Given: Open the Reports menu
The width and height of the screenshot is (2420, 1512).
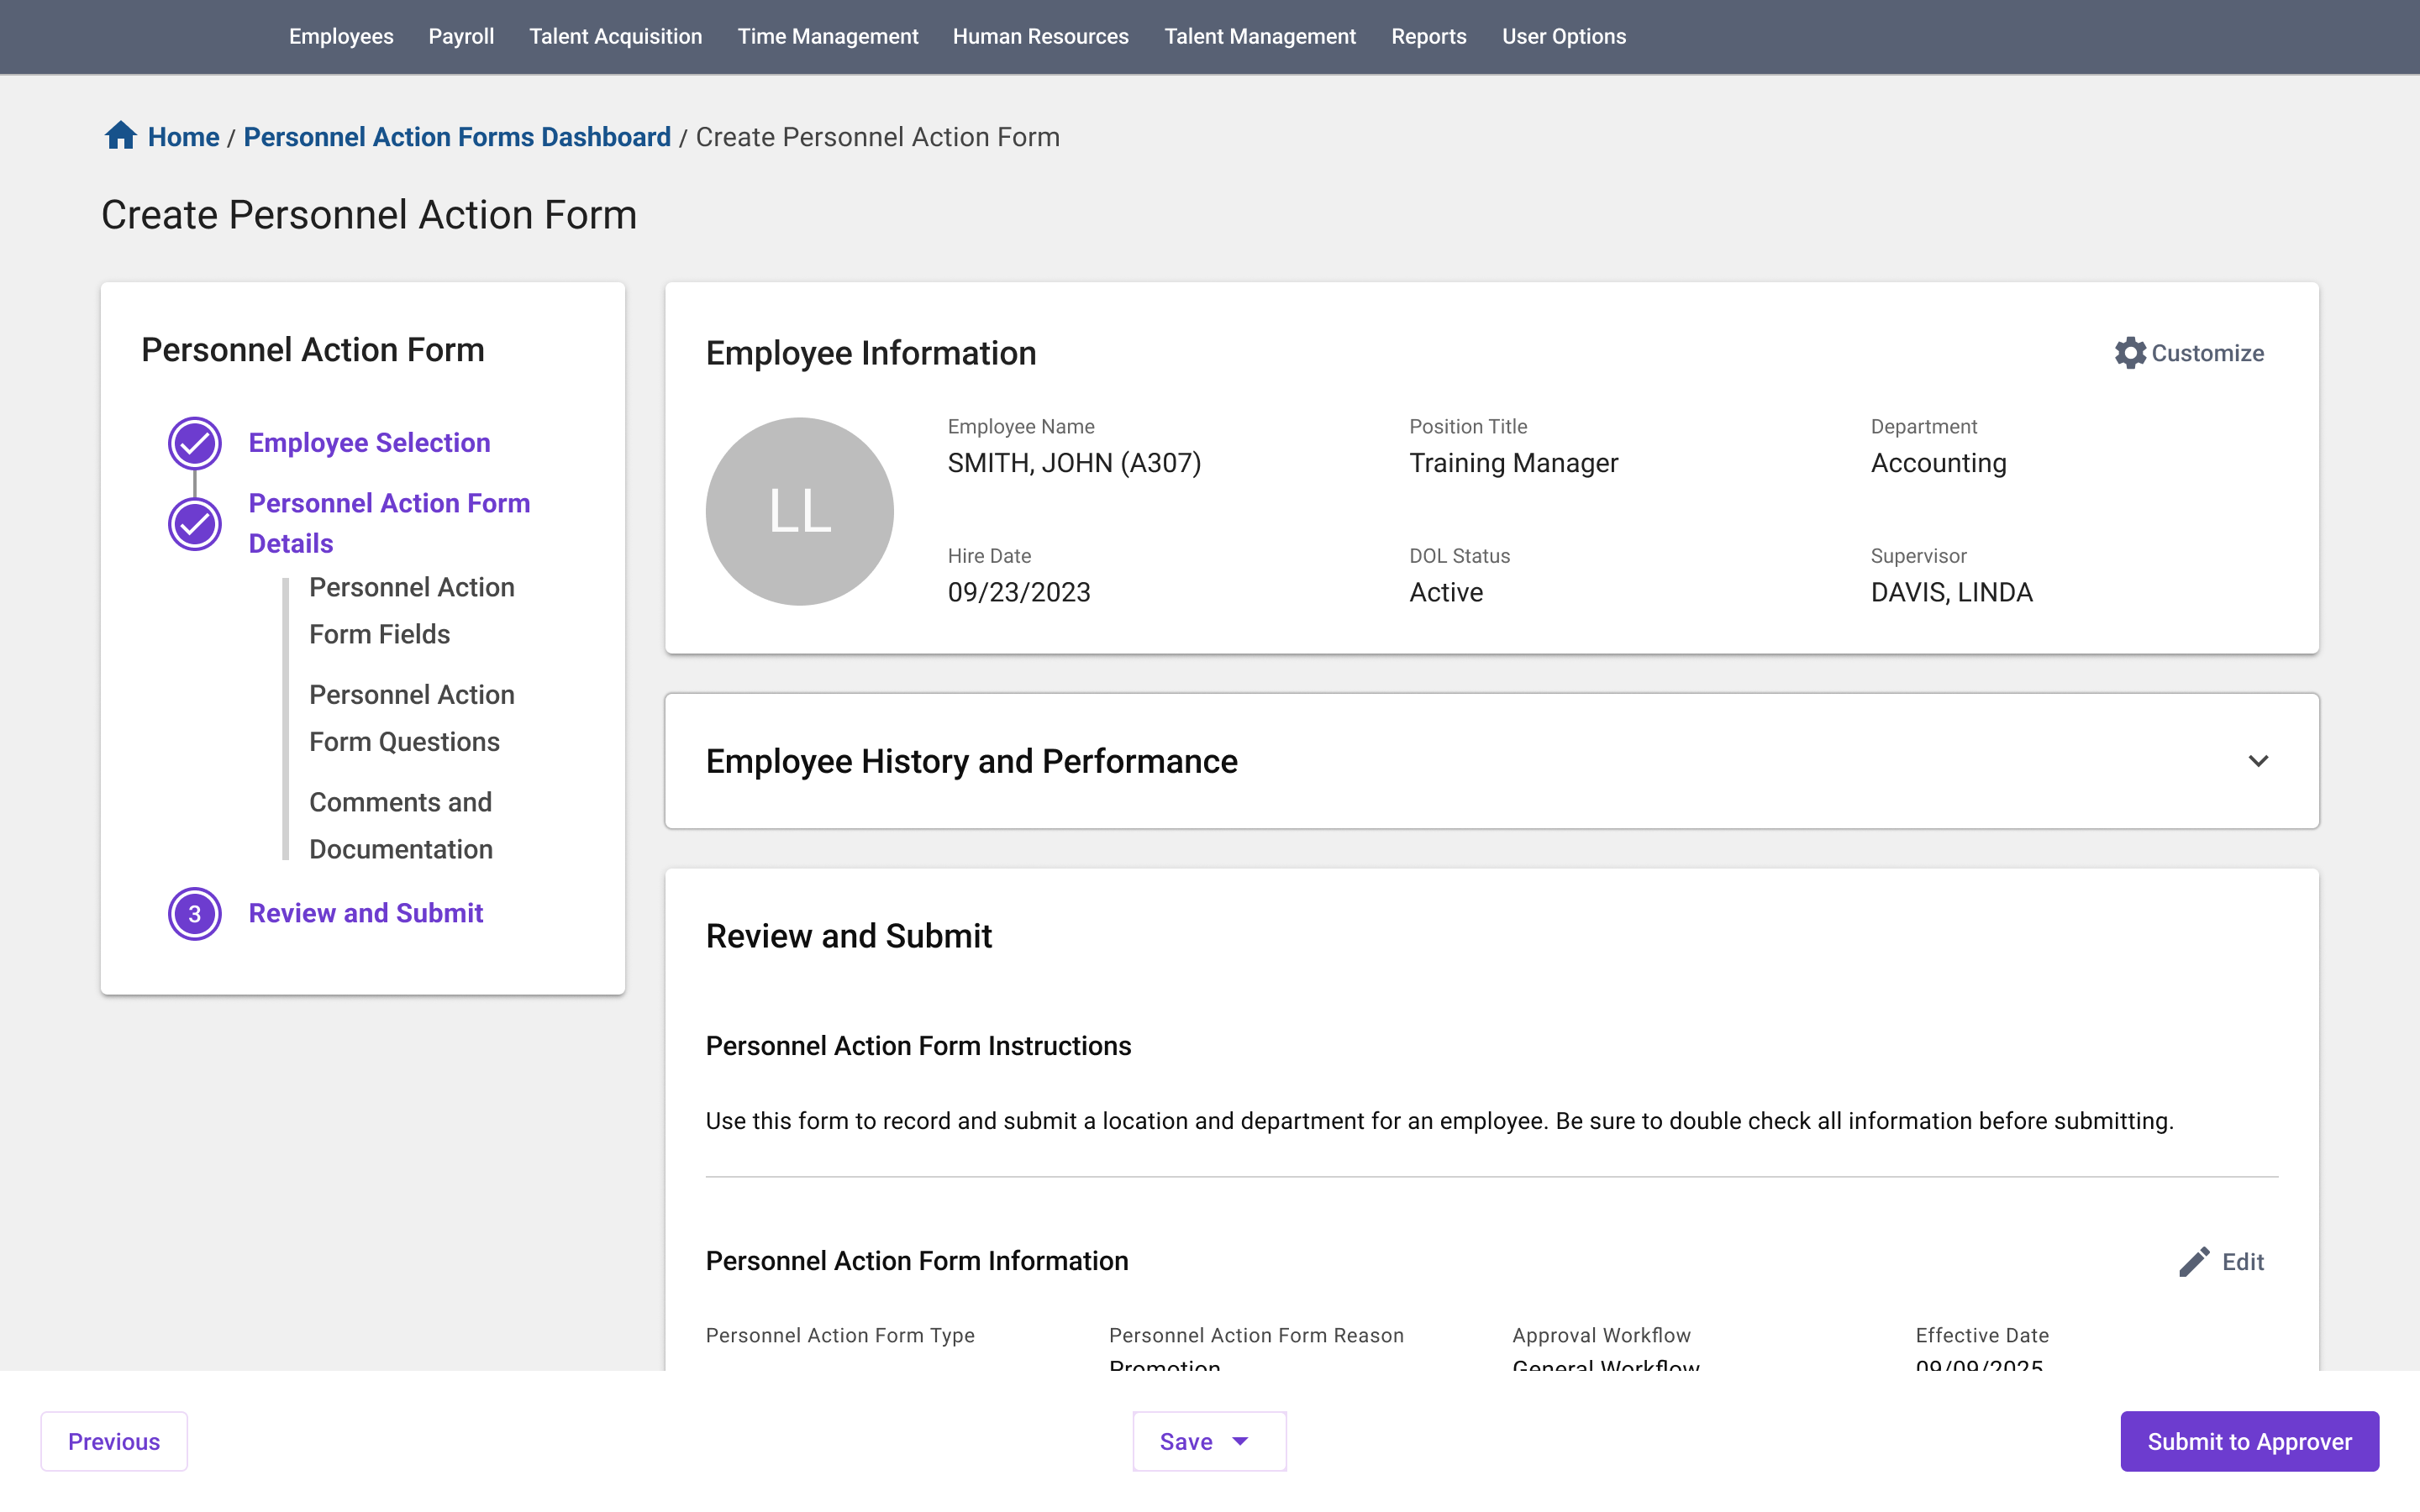Looking at the screenshot, I should point(1428,36).
